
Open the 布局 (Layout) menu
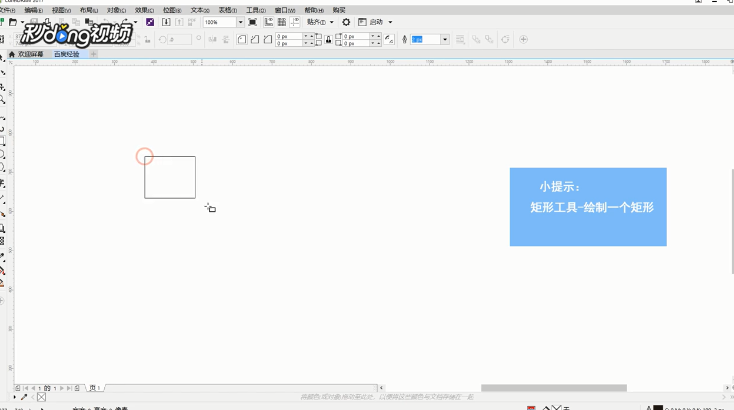89,10
